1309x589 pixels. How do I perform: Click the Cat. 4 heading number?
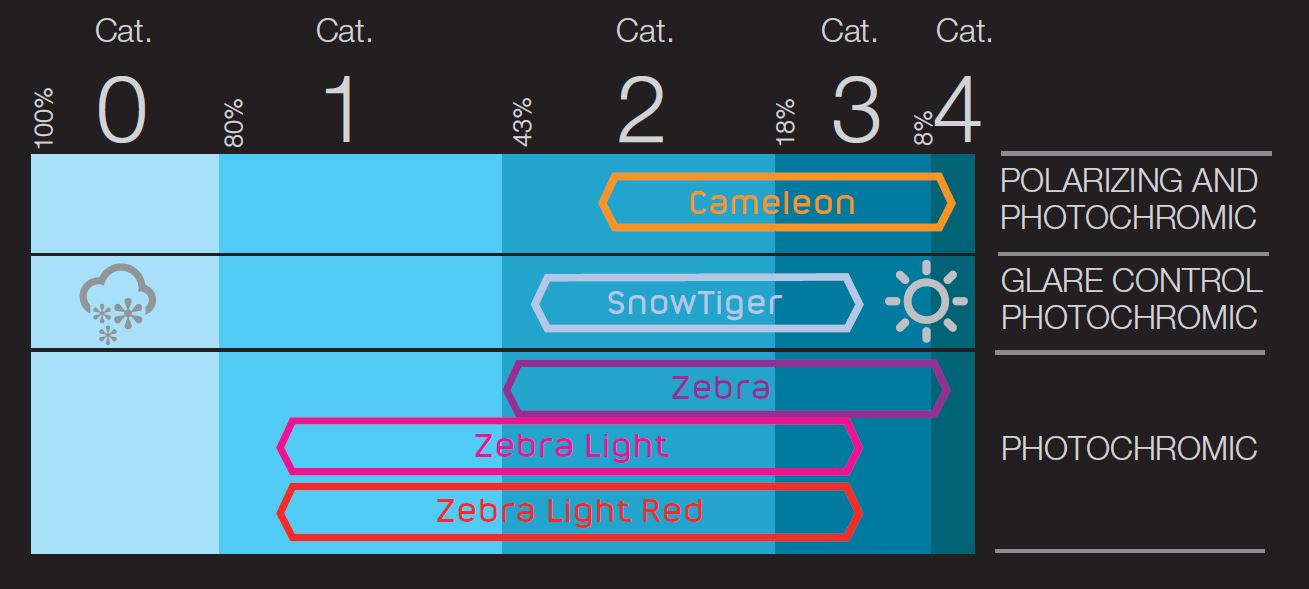click(958, 110)
